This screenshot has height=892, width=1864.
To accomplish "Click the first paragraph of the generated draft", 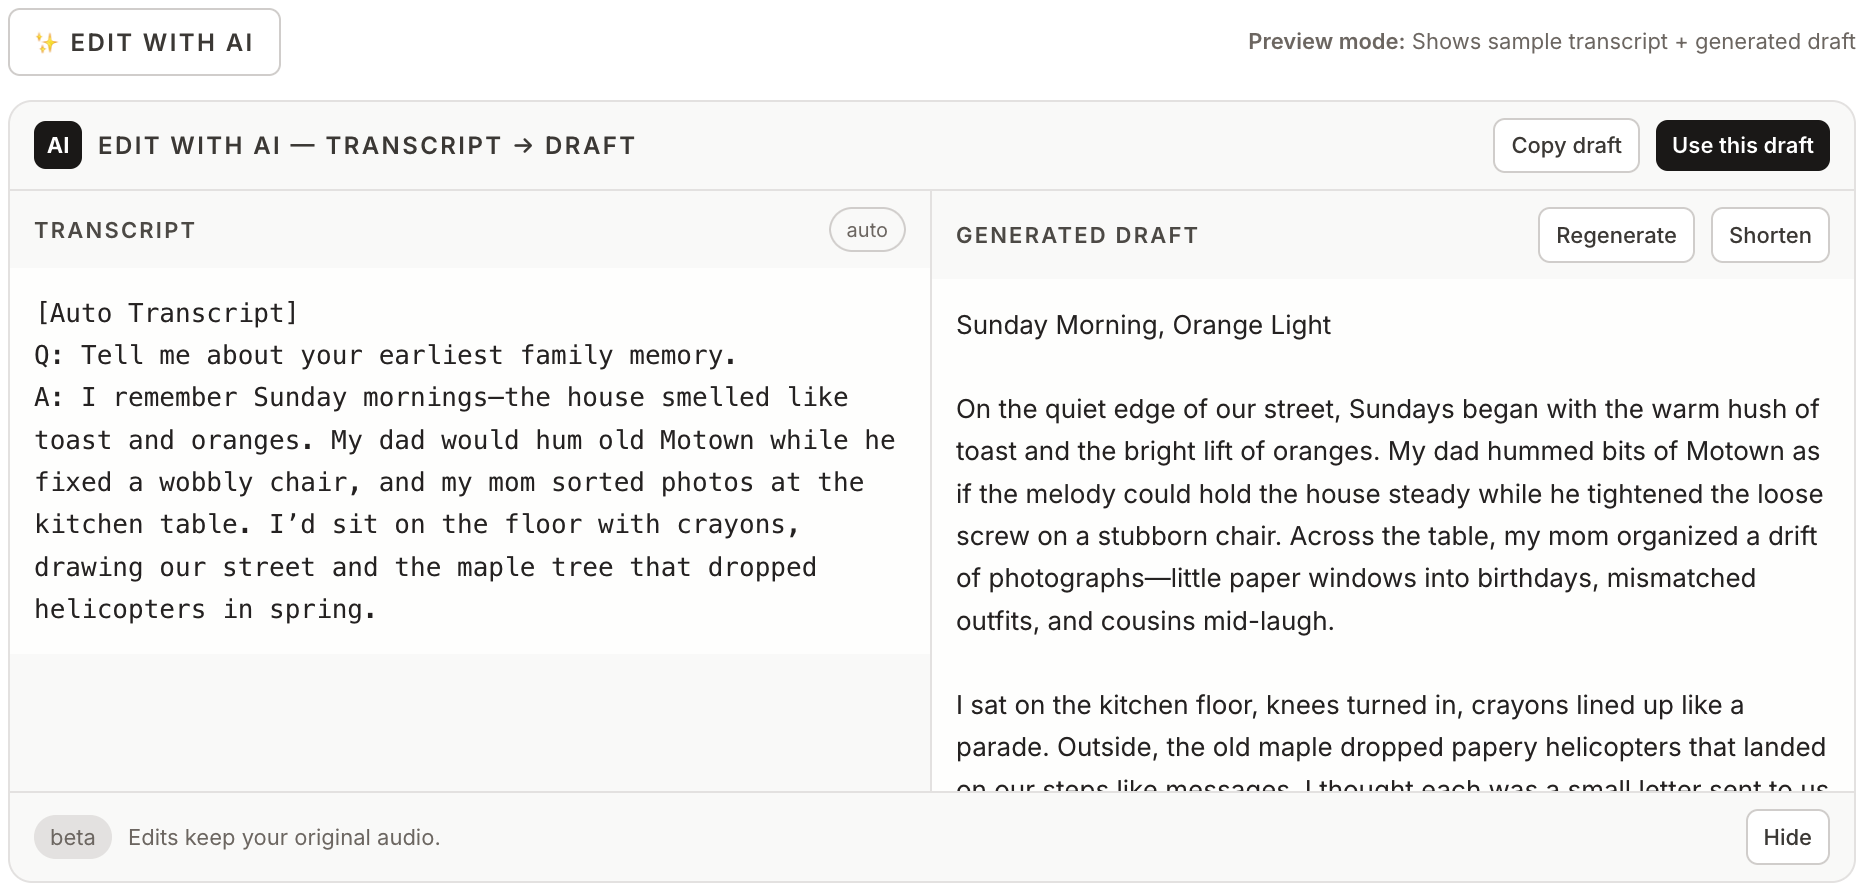I will (1390, 514).
